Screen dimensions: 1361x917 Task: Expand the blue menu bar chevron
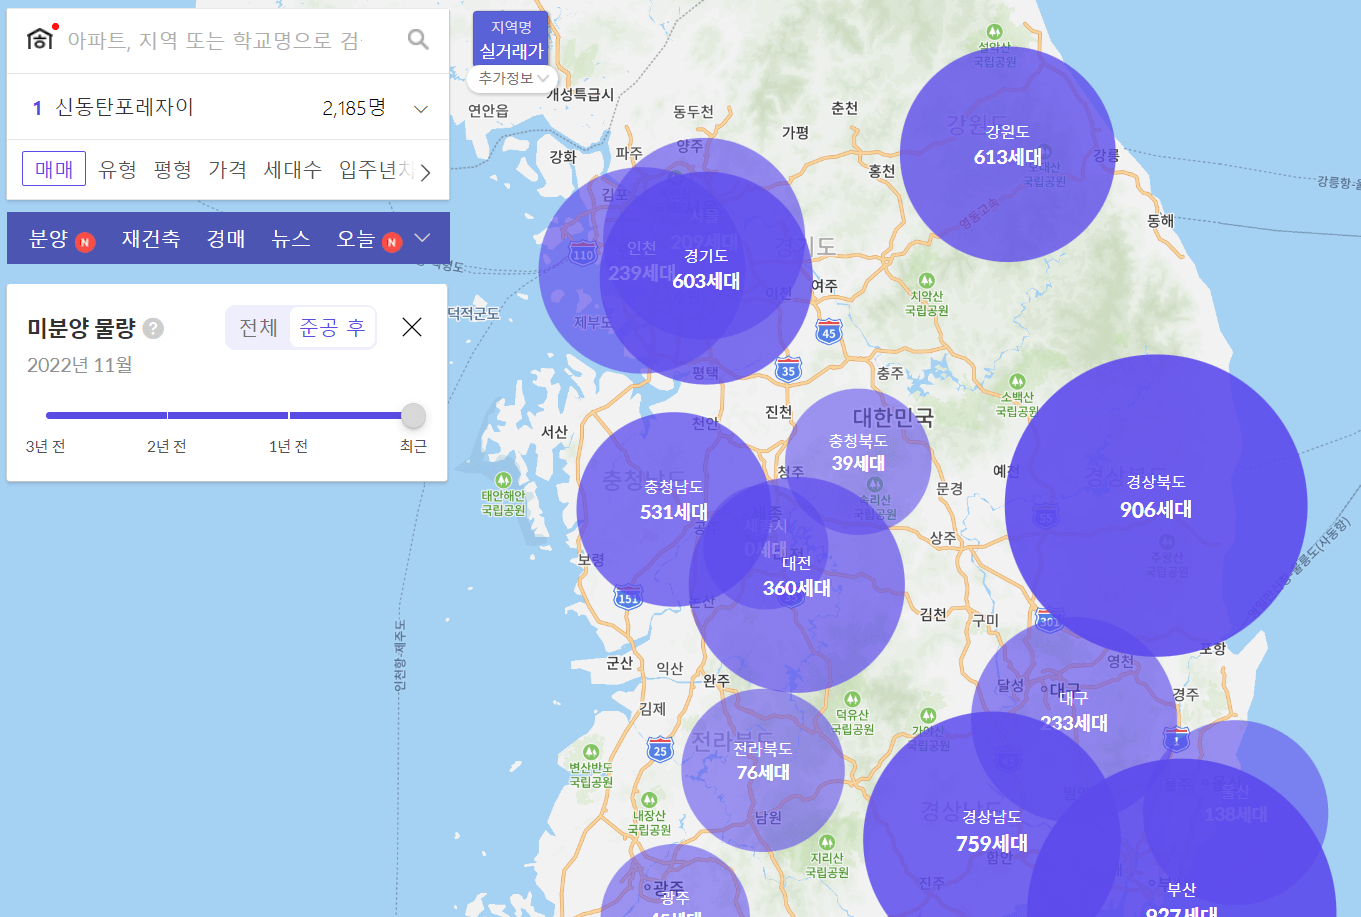[x=422, y=238]
